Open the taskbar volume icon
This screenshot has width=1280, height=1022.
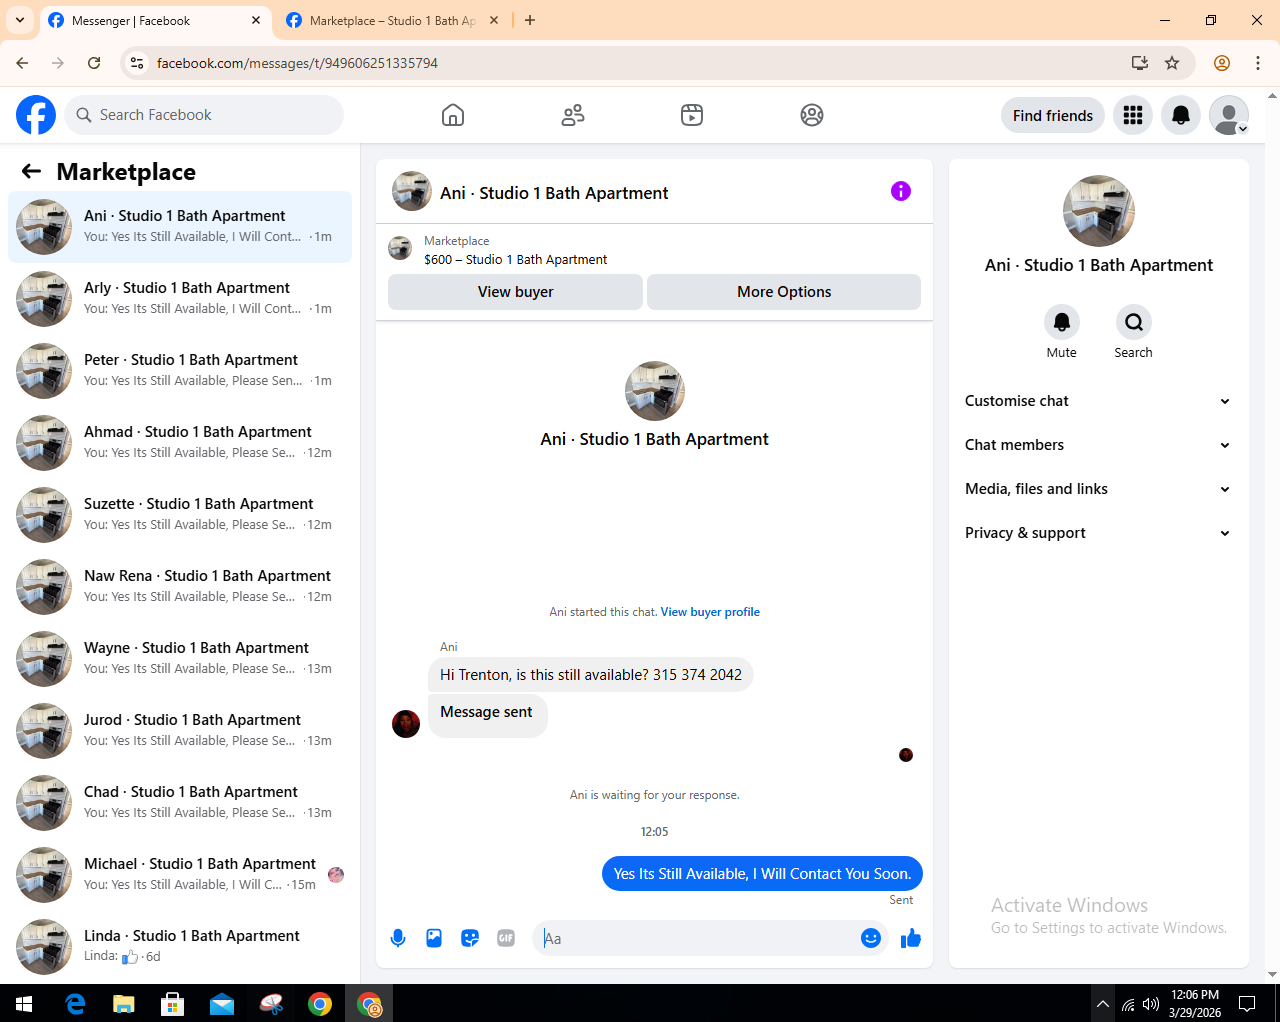pyautogui.click(x=1151, y=1004)
